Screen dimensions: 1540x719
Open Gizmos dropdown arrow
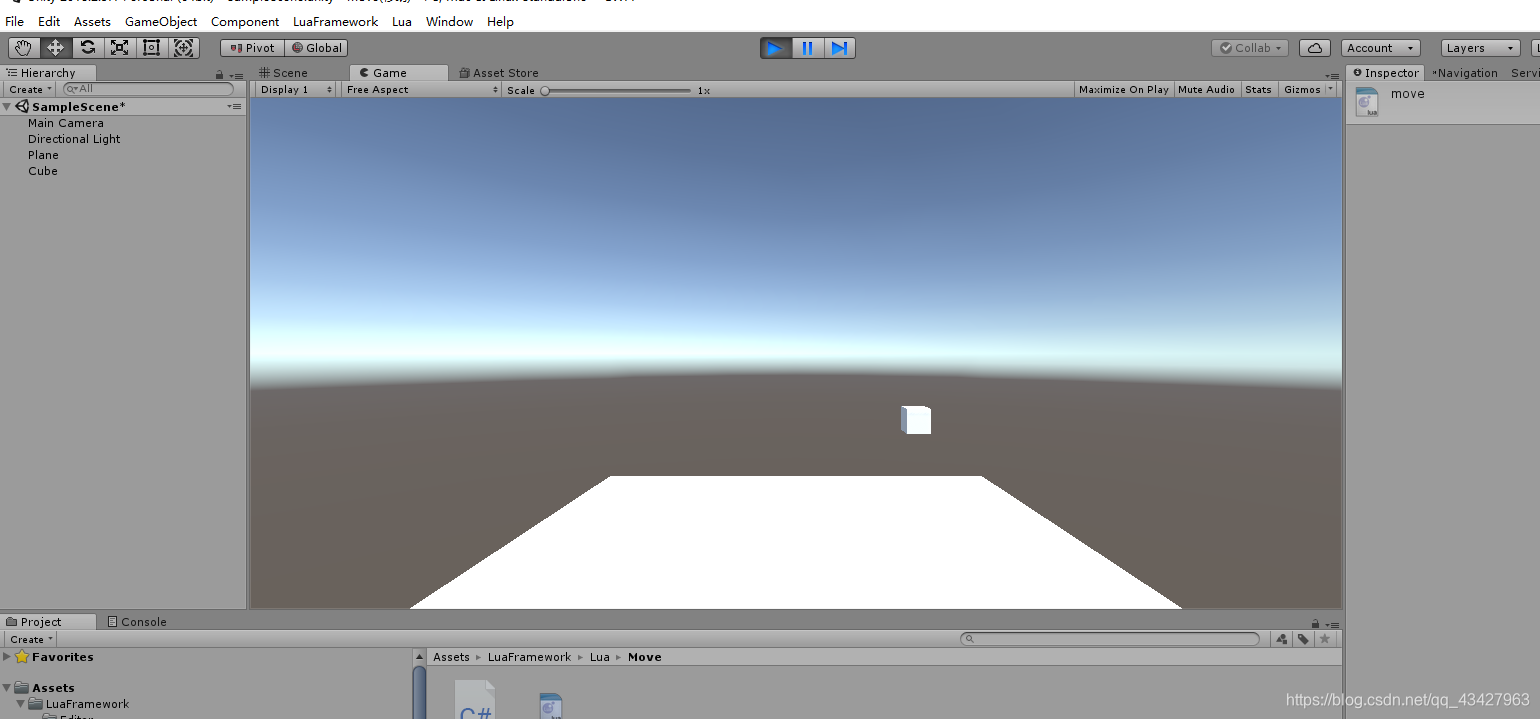point(1331,89)
